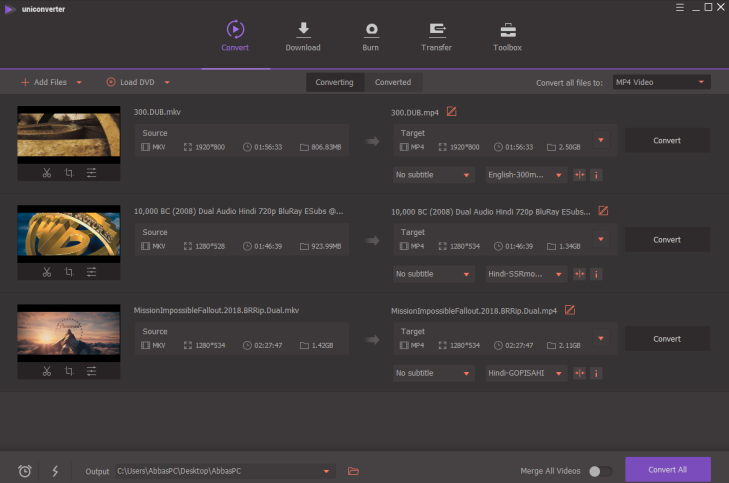Toggle high speed conversion lightning icon
Viewport: 729px width, 483px height.
pyautogui.click(x=55, y=471)
